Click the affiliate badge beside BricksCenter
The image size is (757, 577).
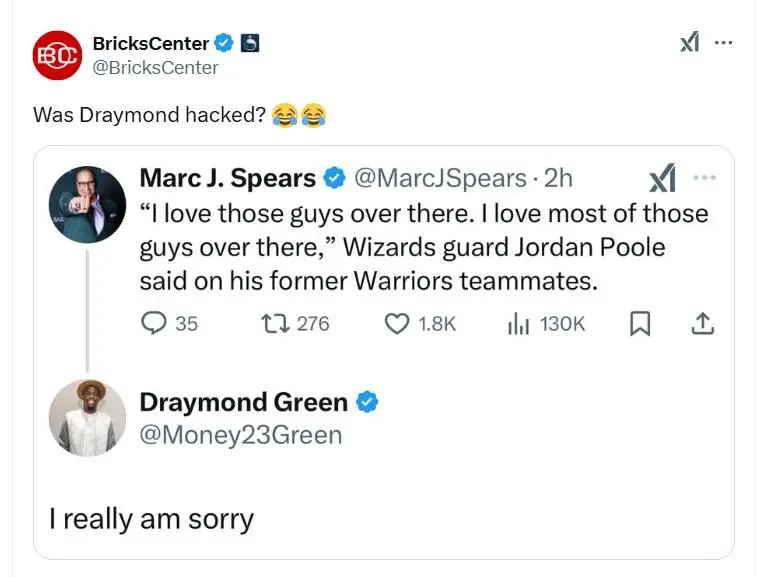click(250, 43)
